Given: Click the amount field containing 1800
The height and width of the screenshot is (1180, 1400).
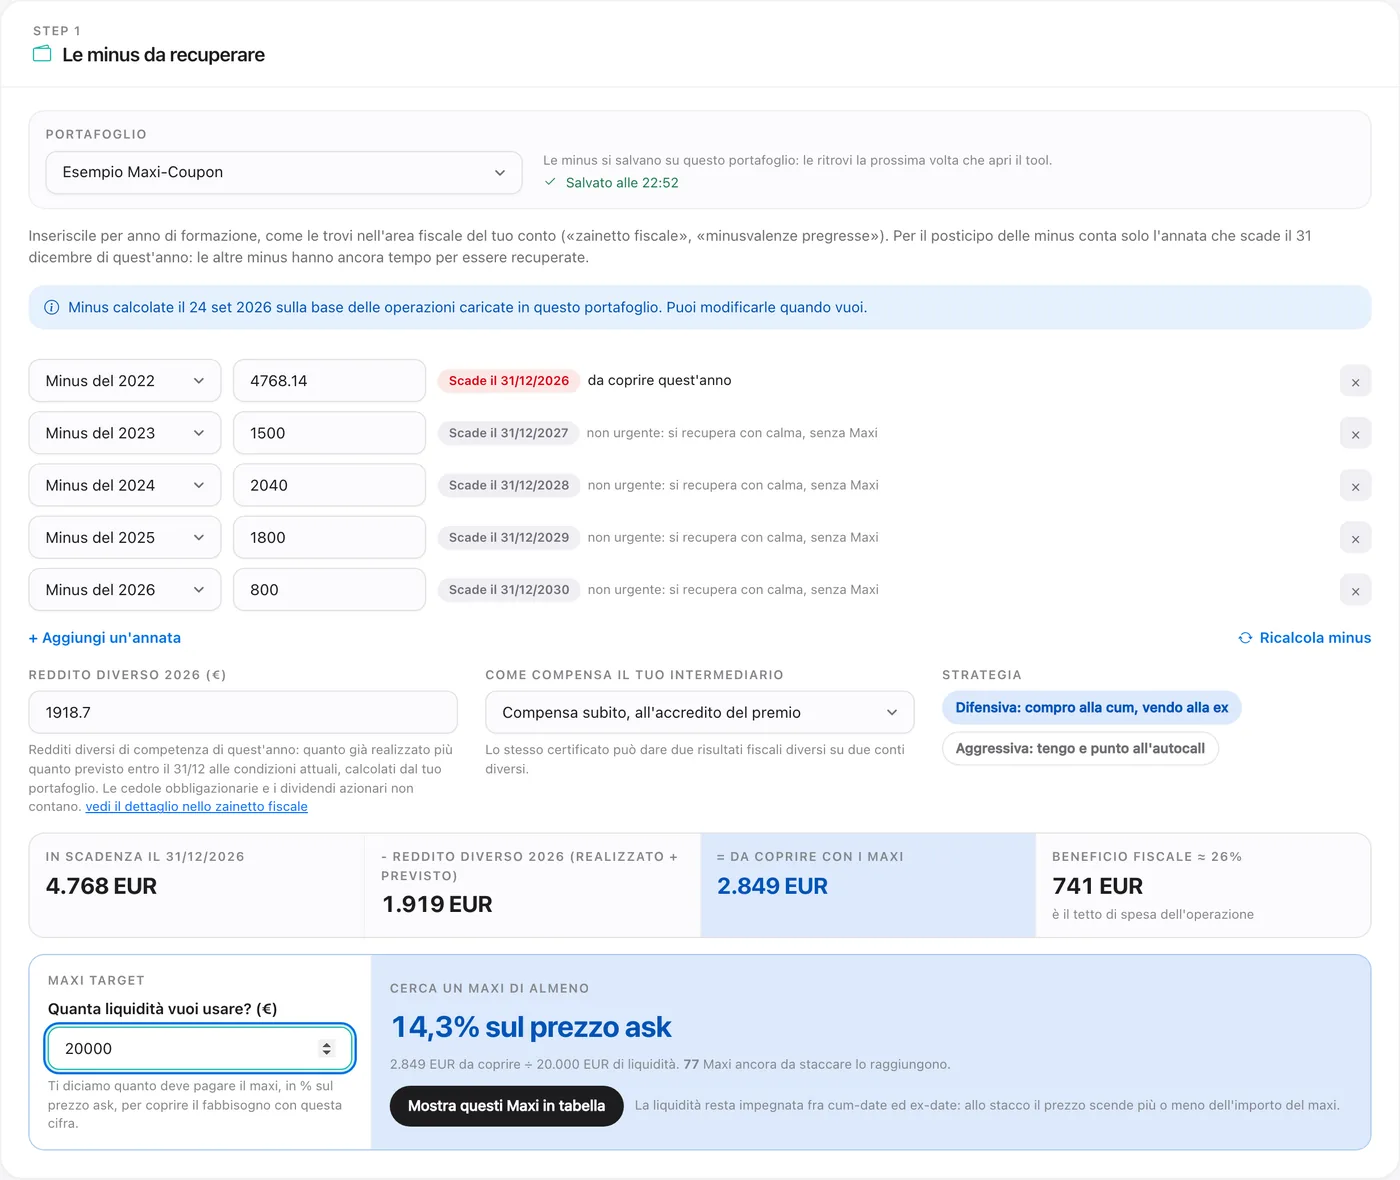Looking at the screenshot, I should 330,537.
